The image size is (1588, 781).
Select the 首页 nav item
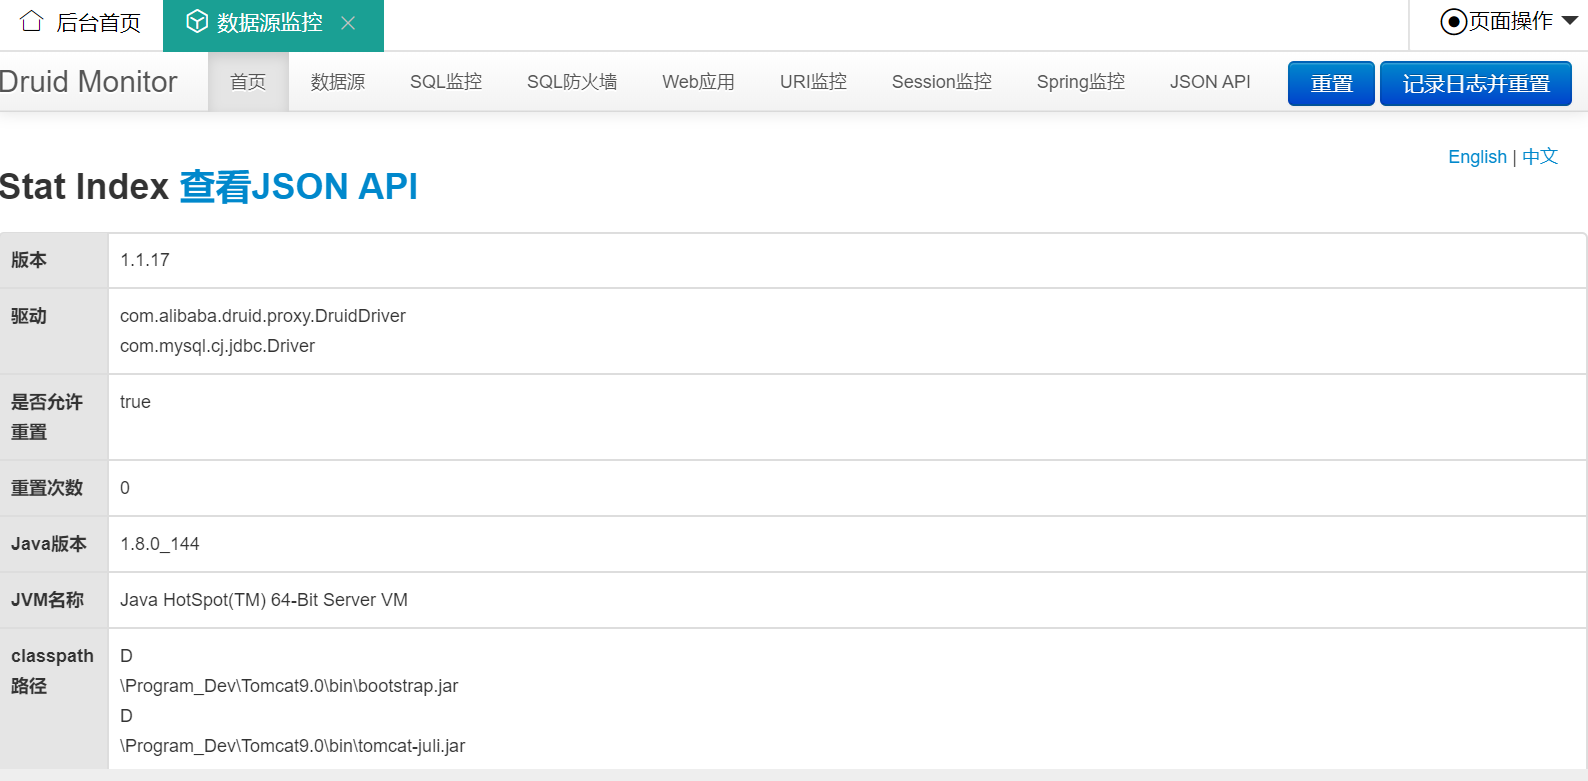248,82
